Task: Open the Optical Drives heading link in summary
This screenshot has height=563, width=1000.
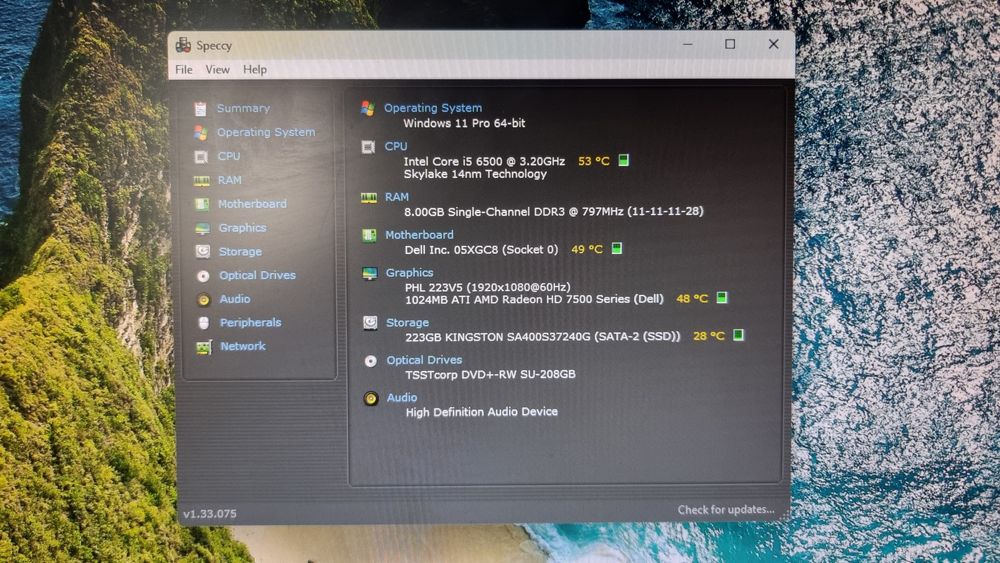Action: point(424,360)
